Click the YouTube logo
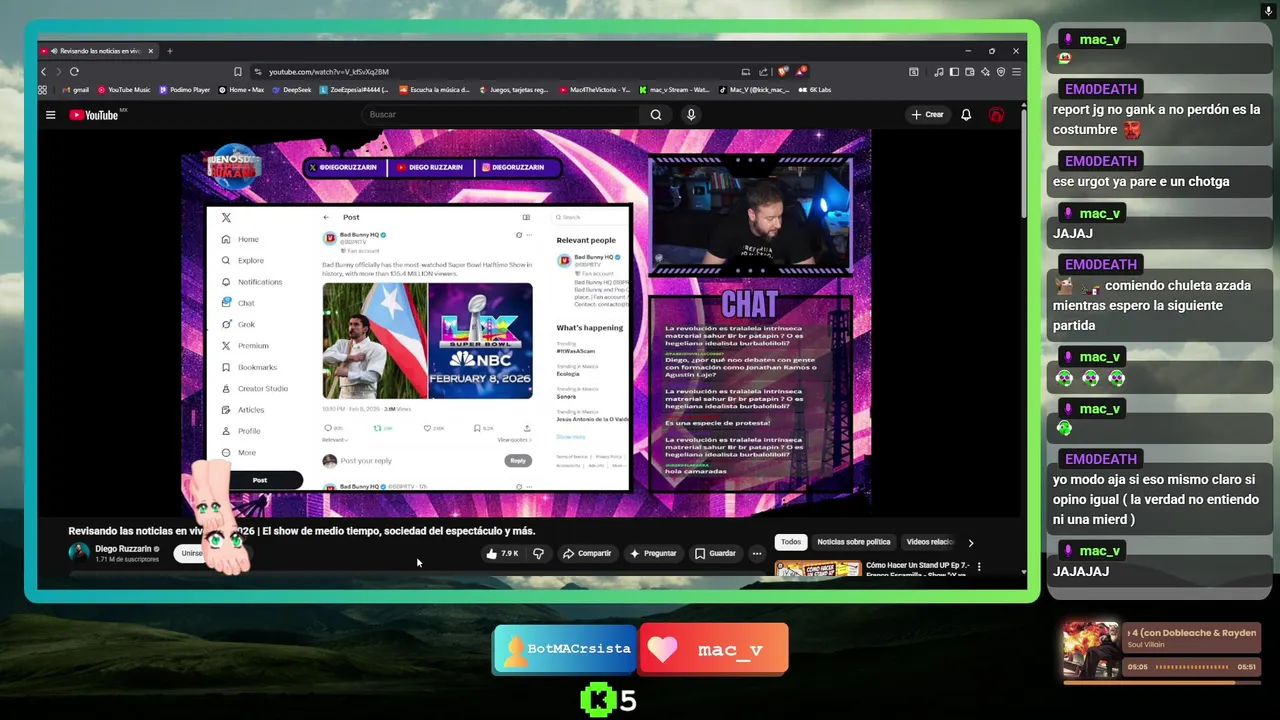Viewport: 1280px width, 720px height. point(94,115)
